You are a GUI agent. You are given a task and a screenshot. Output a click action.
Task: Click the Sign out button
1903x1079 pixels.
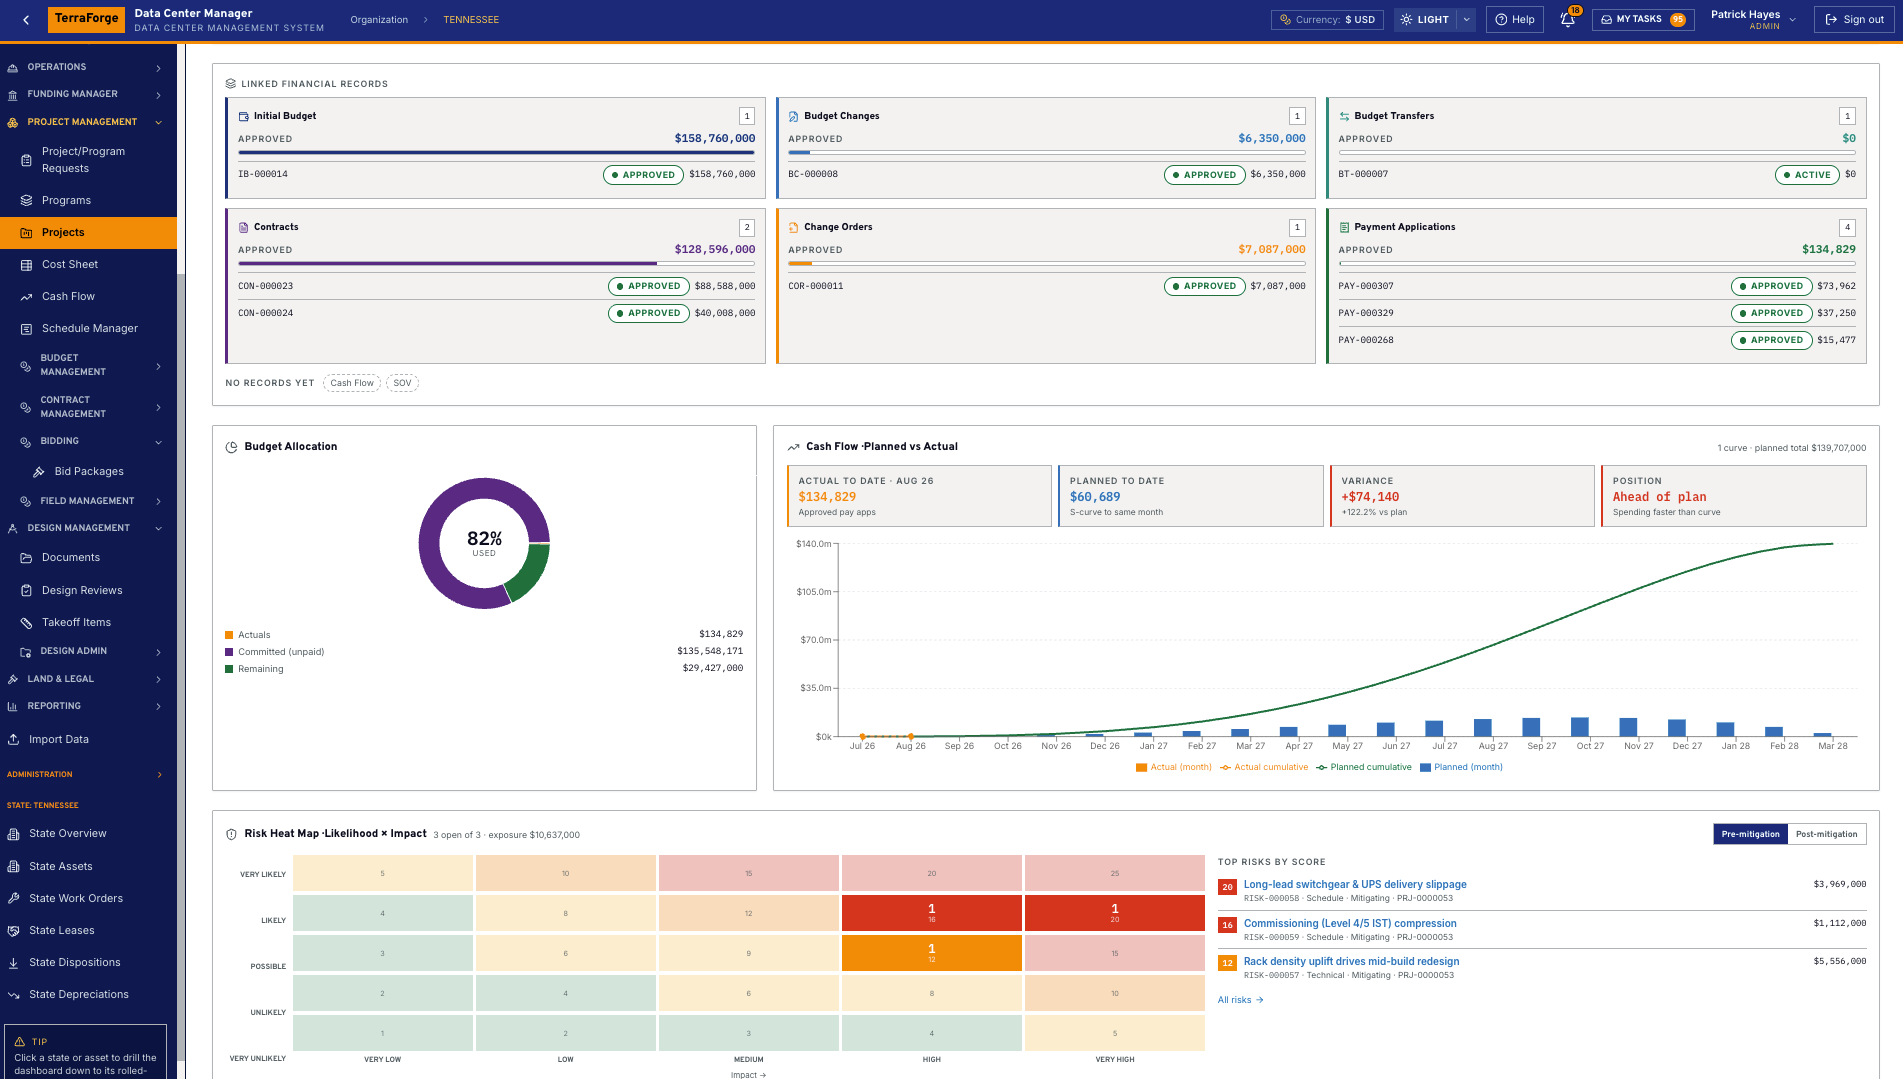[x=1854, y=19]
